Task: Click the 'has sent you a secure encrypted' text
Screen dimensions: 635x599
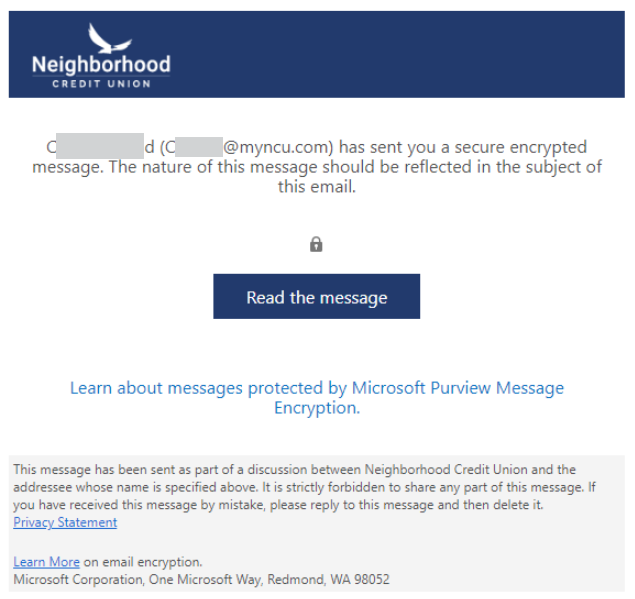Action: 463,147
